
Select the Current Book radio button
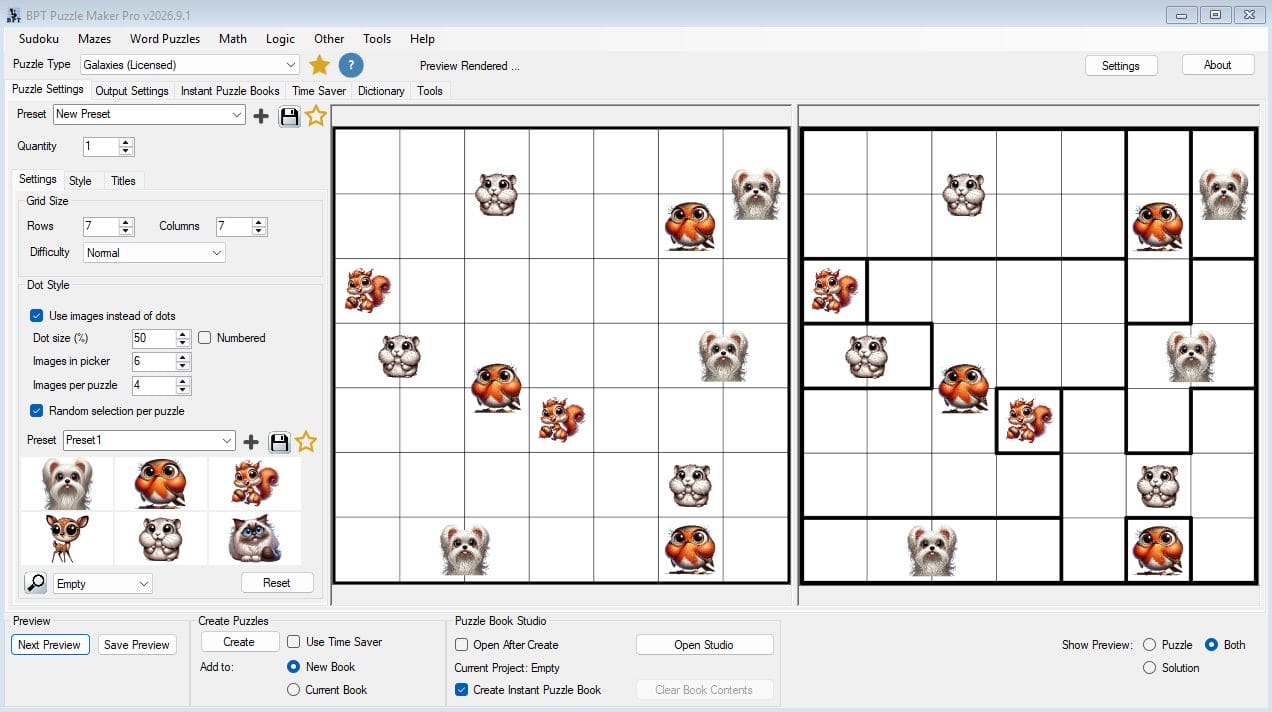294,690
